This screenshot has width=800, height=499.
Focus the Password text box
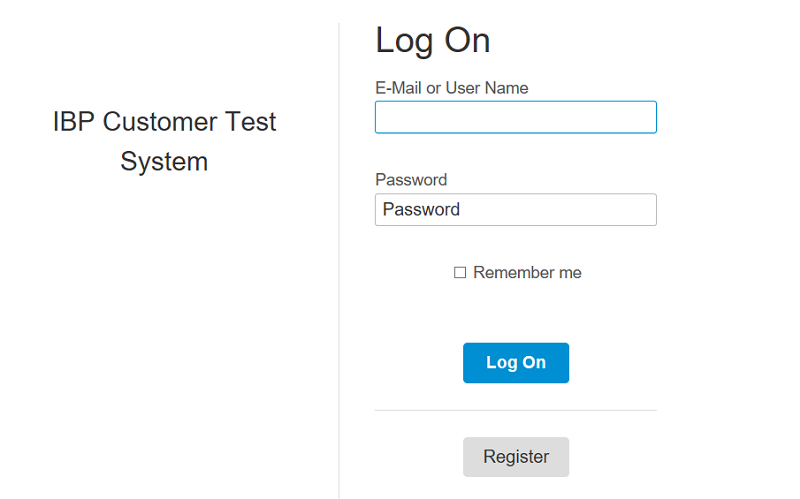click(x=515, y=210)
